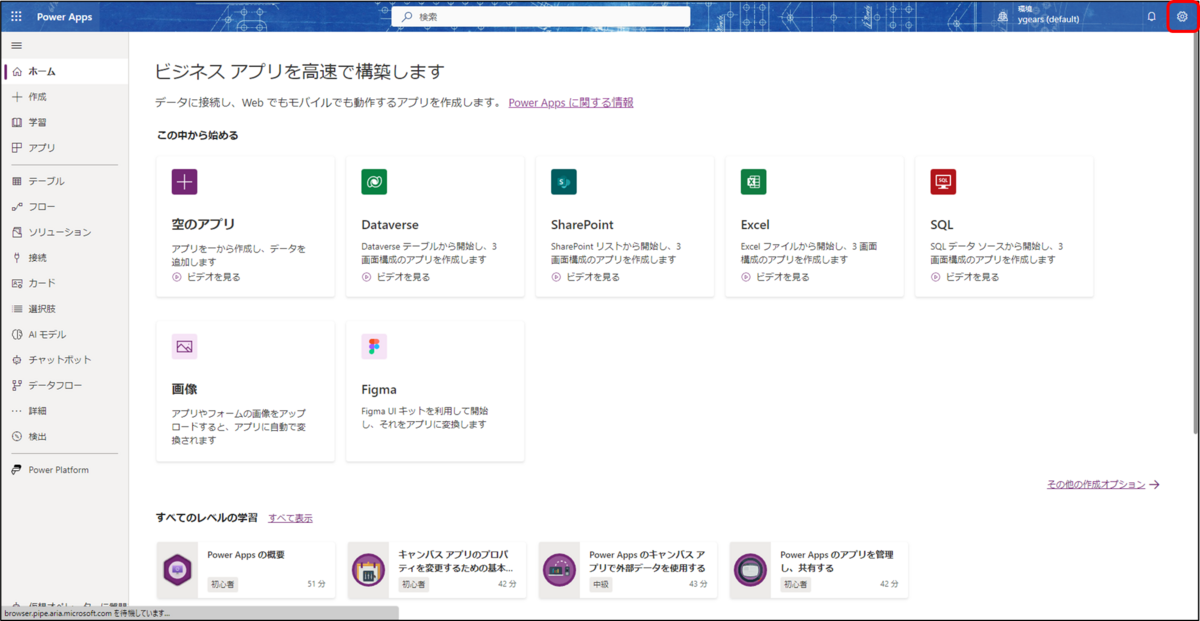Click the Dataverse tile icon
Viewport: 1200px width, 621px height.
[x=374, y=181]
